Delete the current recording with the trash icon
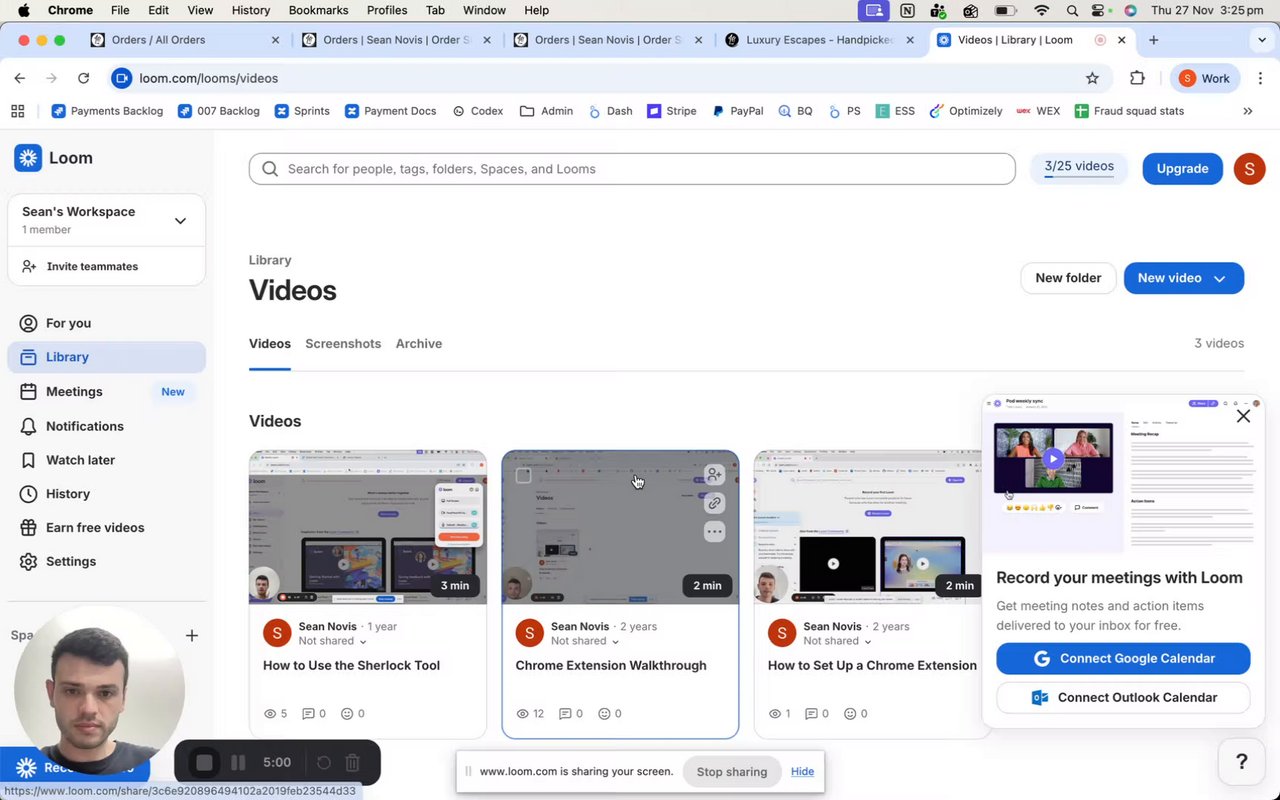 click(352, 763)
